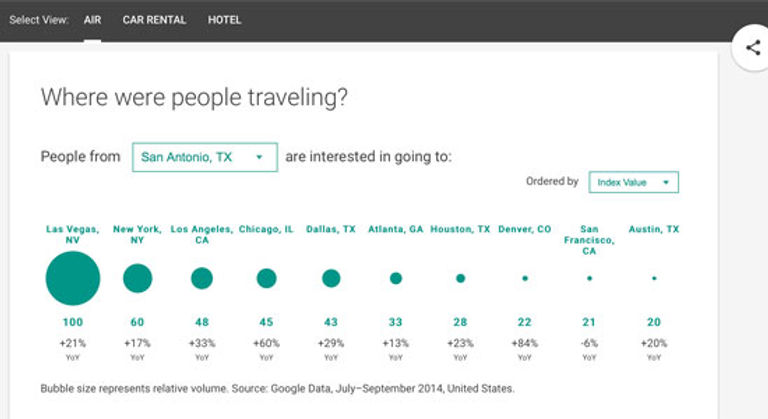The height and width of the screenshot is (419, 768).
Task: Expand the Index Value ordering dropdown
Action: click(634, 182)
